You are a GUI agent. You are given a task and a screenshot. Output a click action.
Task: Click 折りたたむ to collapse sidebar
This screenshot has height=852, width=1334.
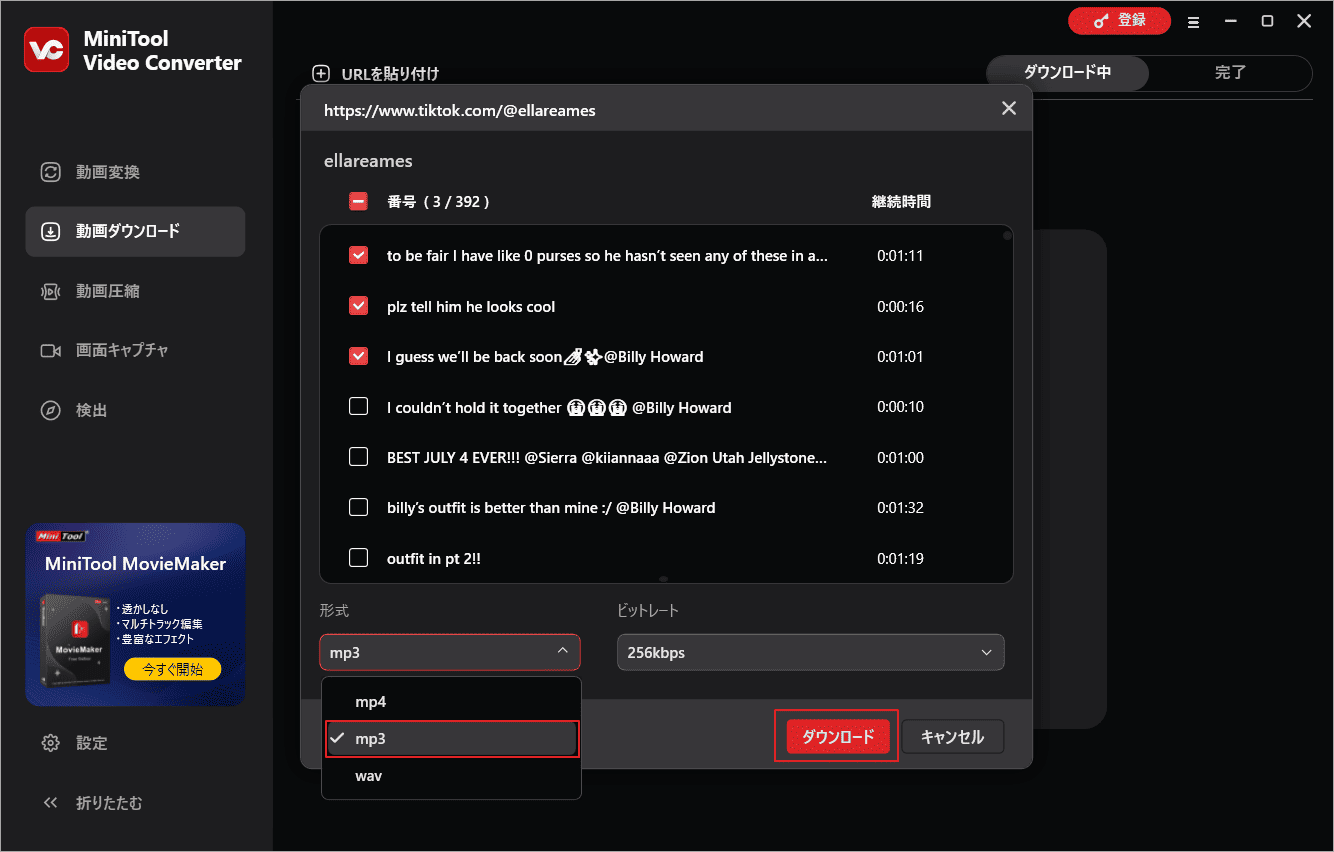point(135,803)
